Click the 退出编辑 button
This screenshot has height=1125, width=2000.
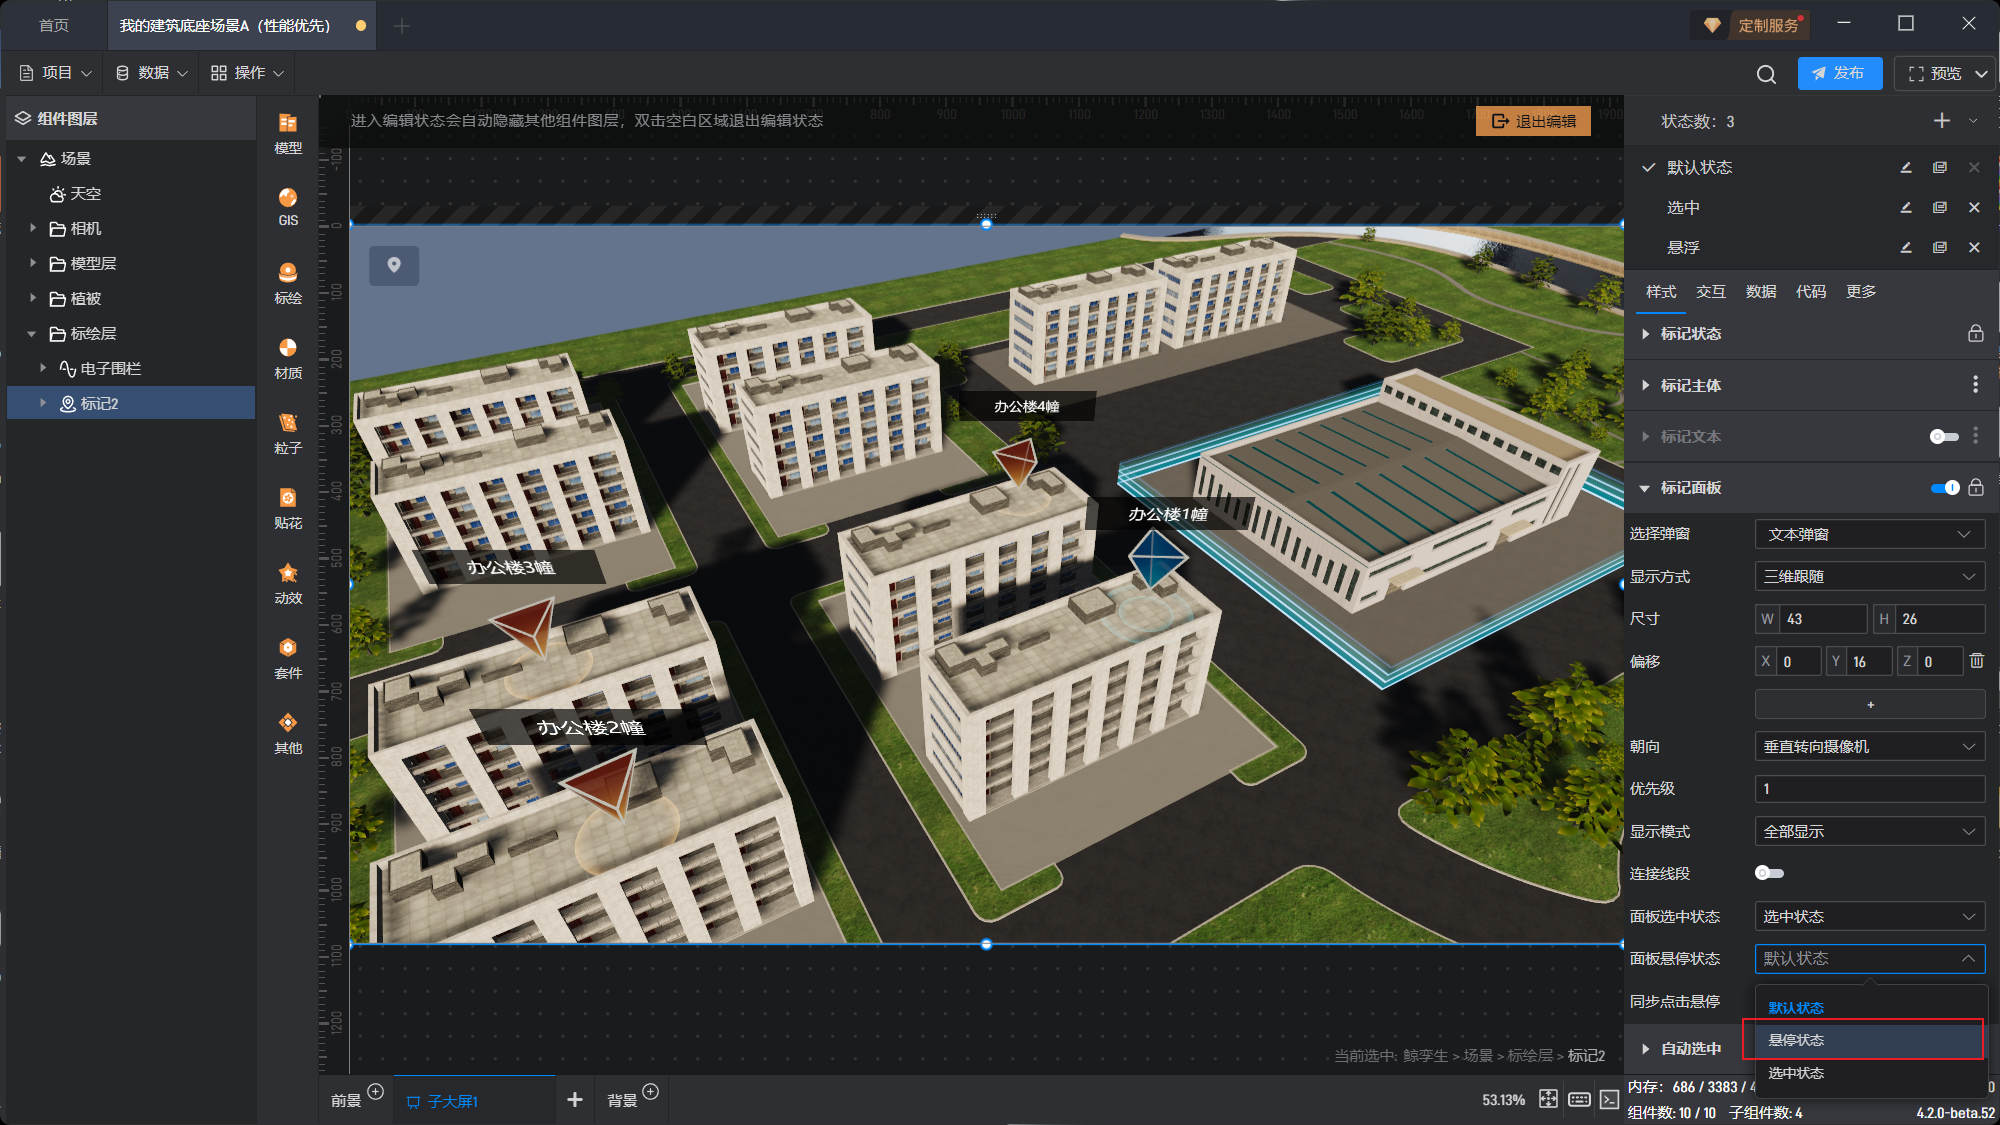coord(1533,121)
